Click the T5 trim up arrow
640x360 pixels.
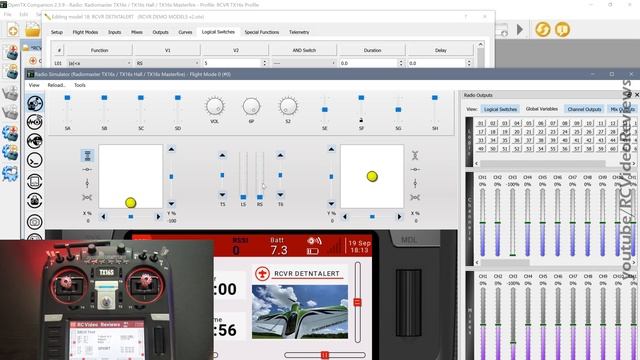(222, 155)
